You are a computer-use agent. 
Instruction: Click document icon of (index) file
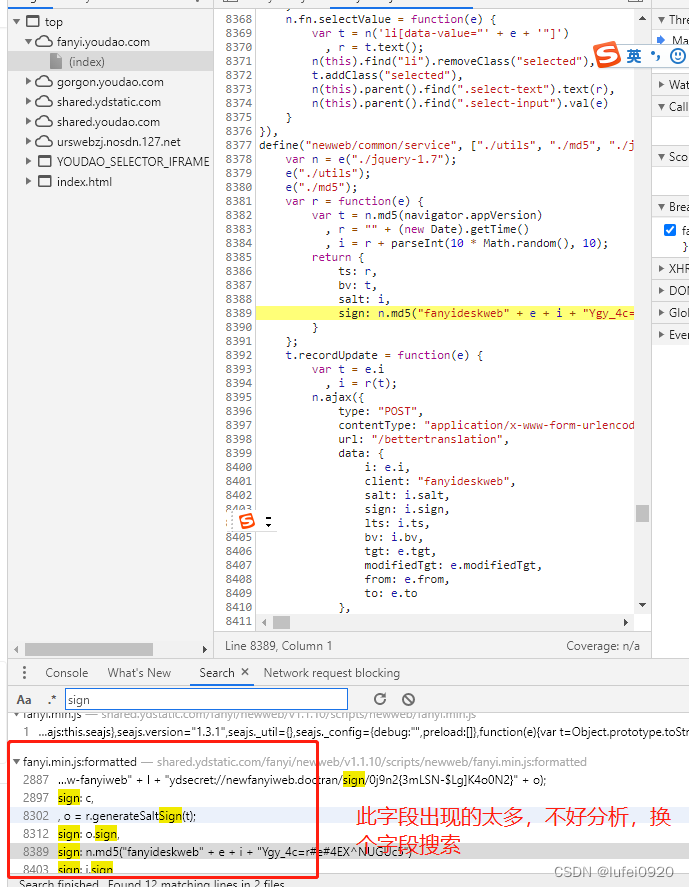[x=55, y=61]
